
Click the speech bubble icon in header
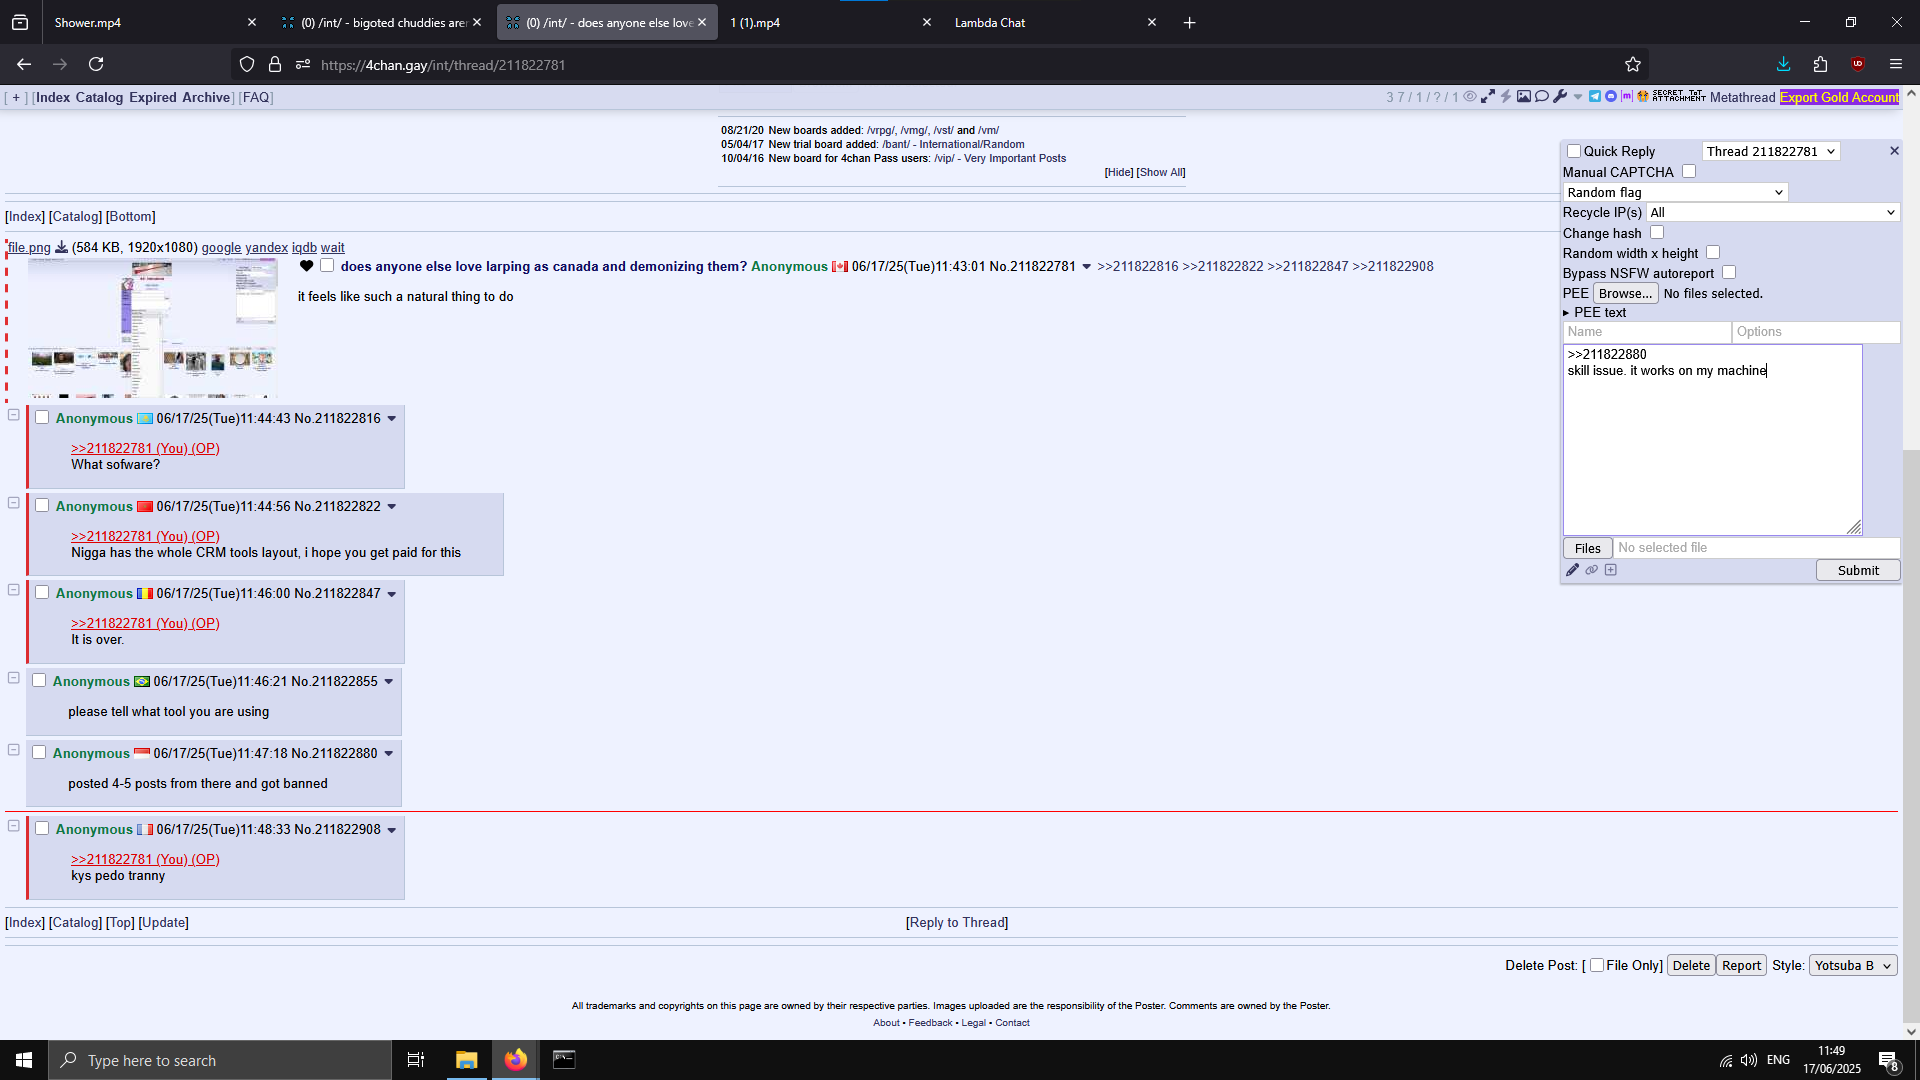coord(1542,97)
